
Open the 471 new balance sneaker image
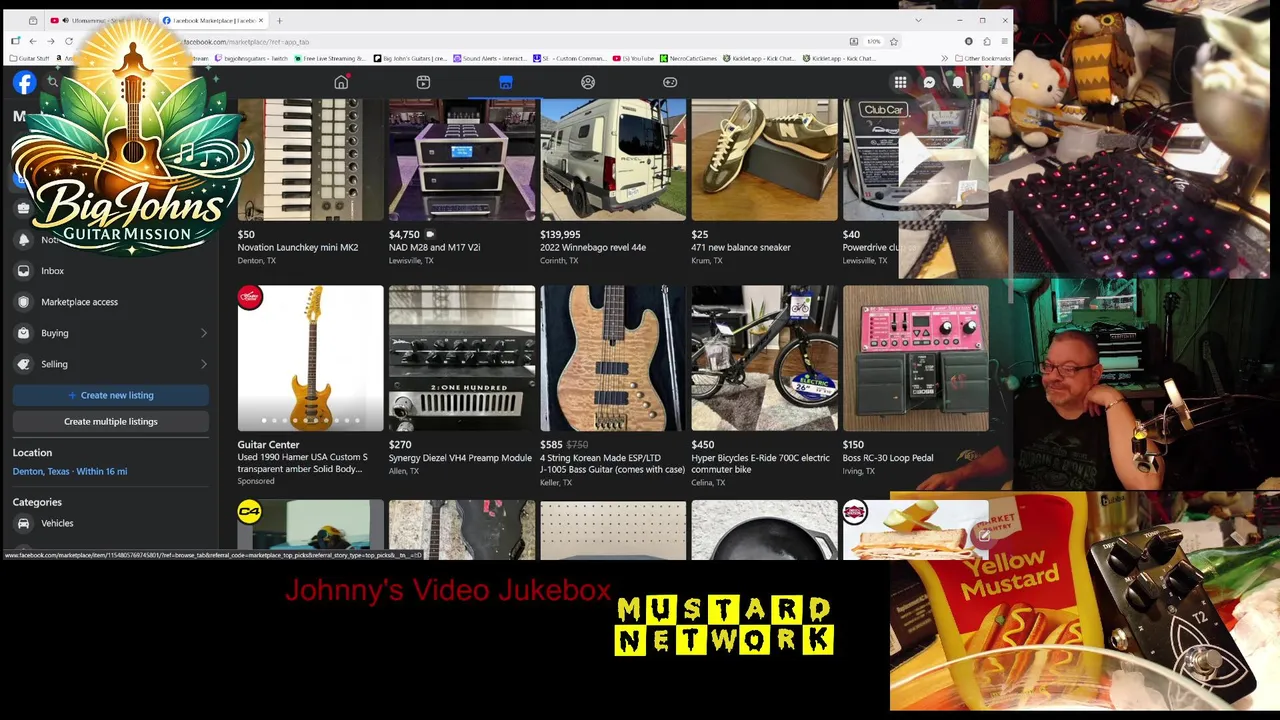click(x=764, y=159)
